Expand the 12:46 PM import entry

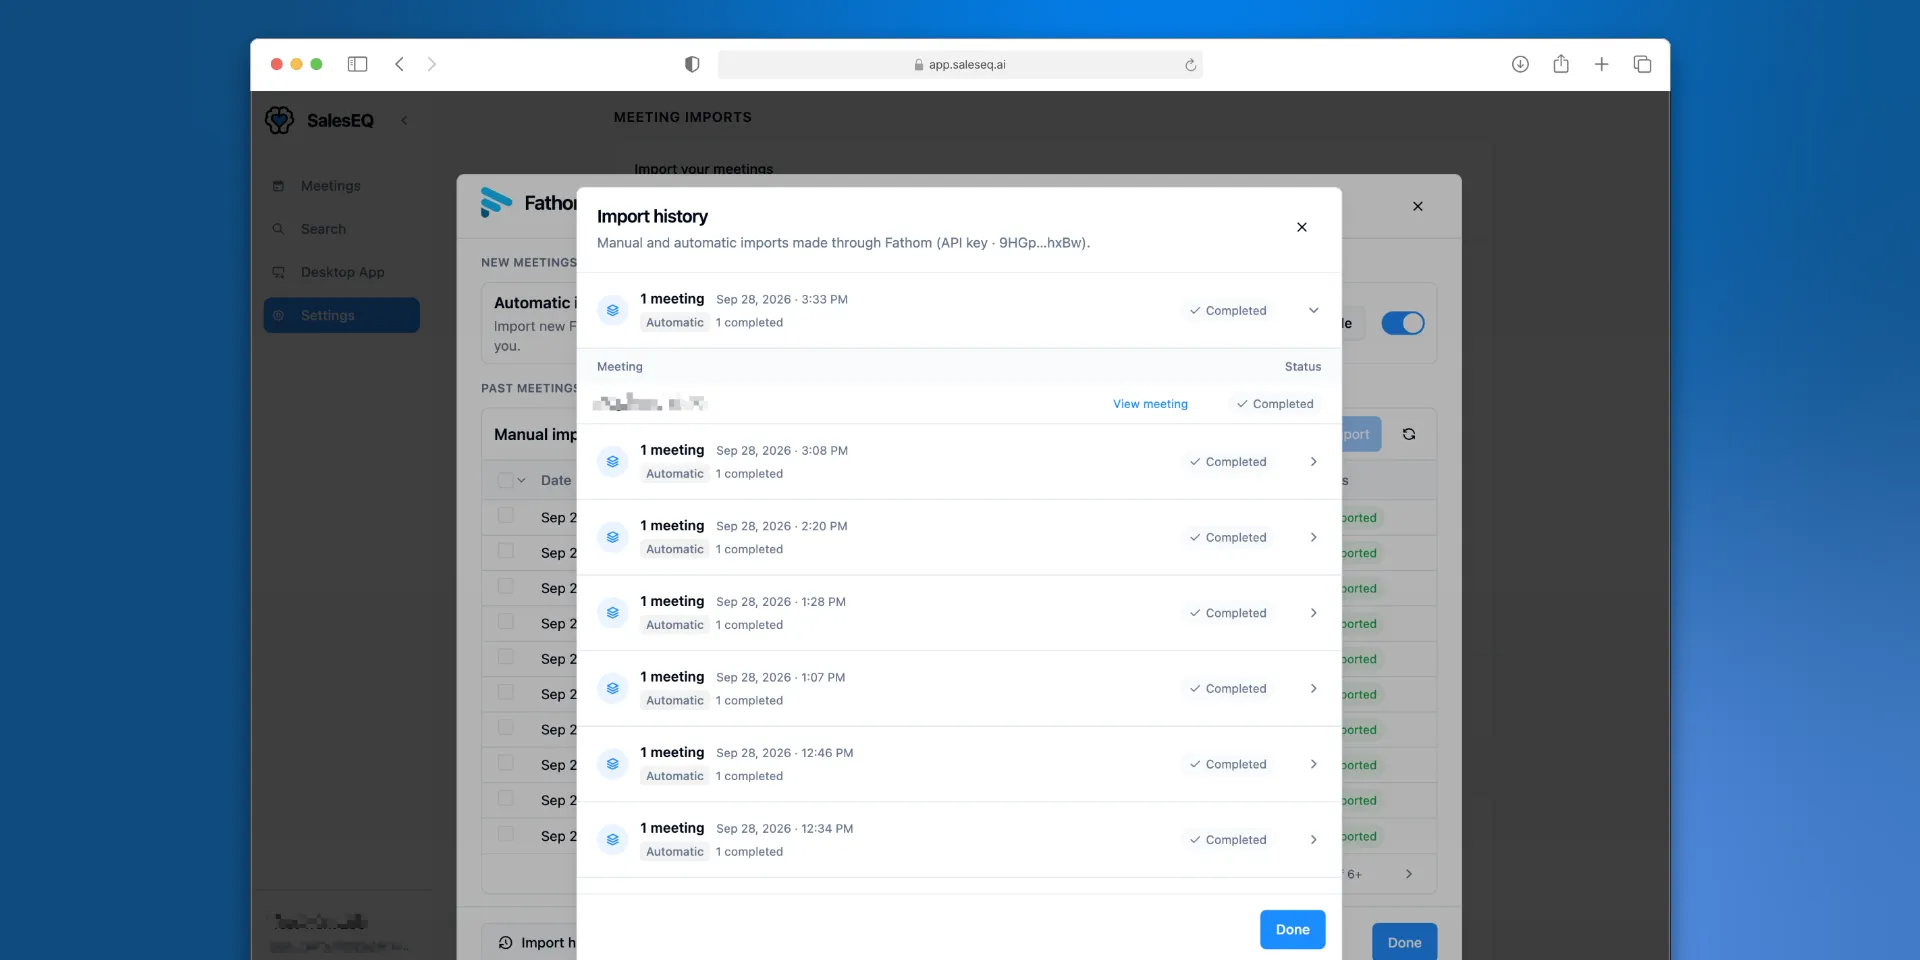pyautogui.click(x=1313, y=764)
